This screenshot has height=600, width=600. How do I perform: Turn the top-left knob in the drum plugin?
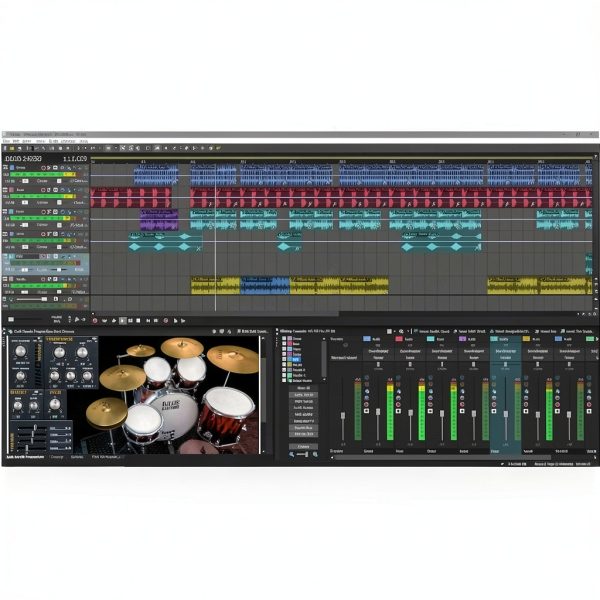[20, 351]
